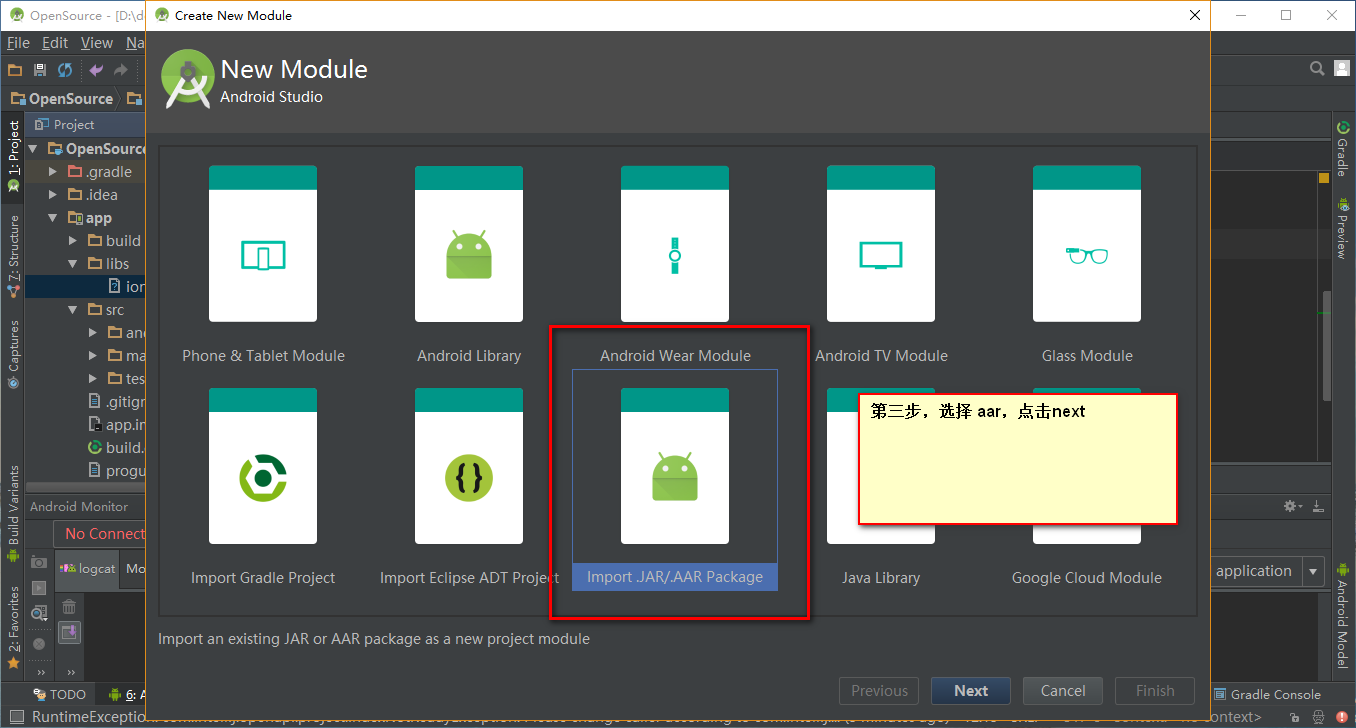Viewport: 1356px width, 728px height.
Task: Open the Captures side tab
Action: pos(13,353)
